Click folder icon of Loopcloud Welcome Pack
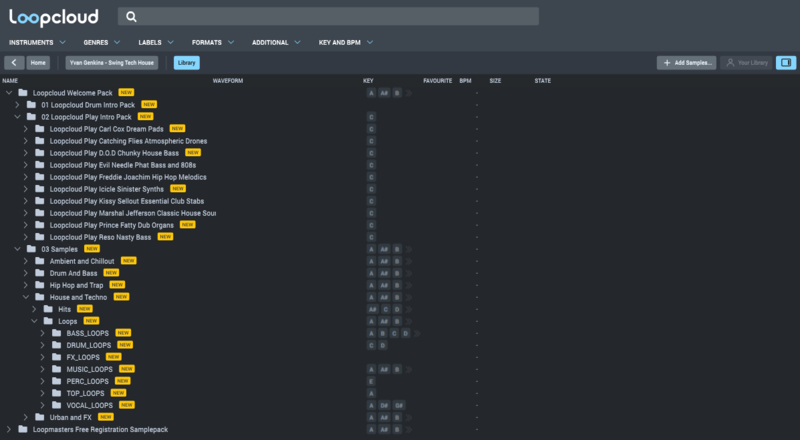This screenshot has width=800, height=440. pyautogui.click(x=23, y=93)
